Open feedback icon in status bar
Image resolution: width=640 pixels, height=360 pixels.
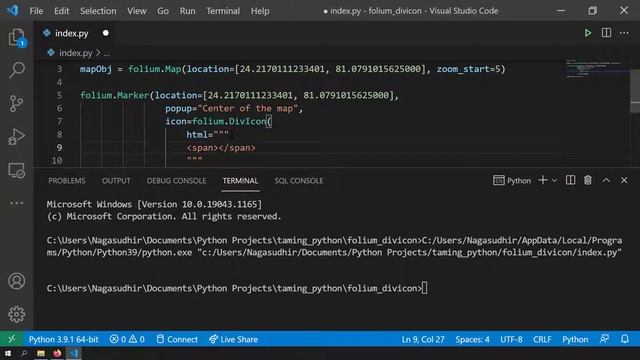click(x=604, y=339)
